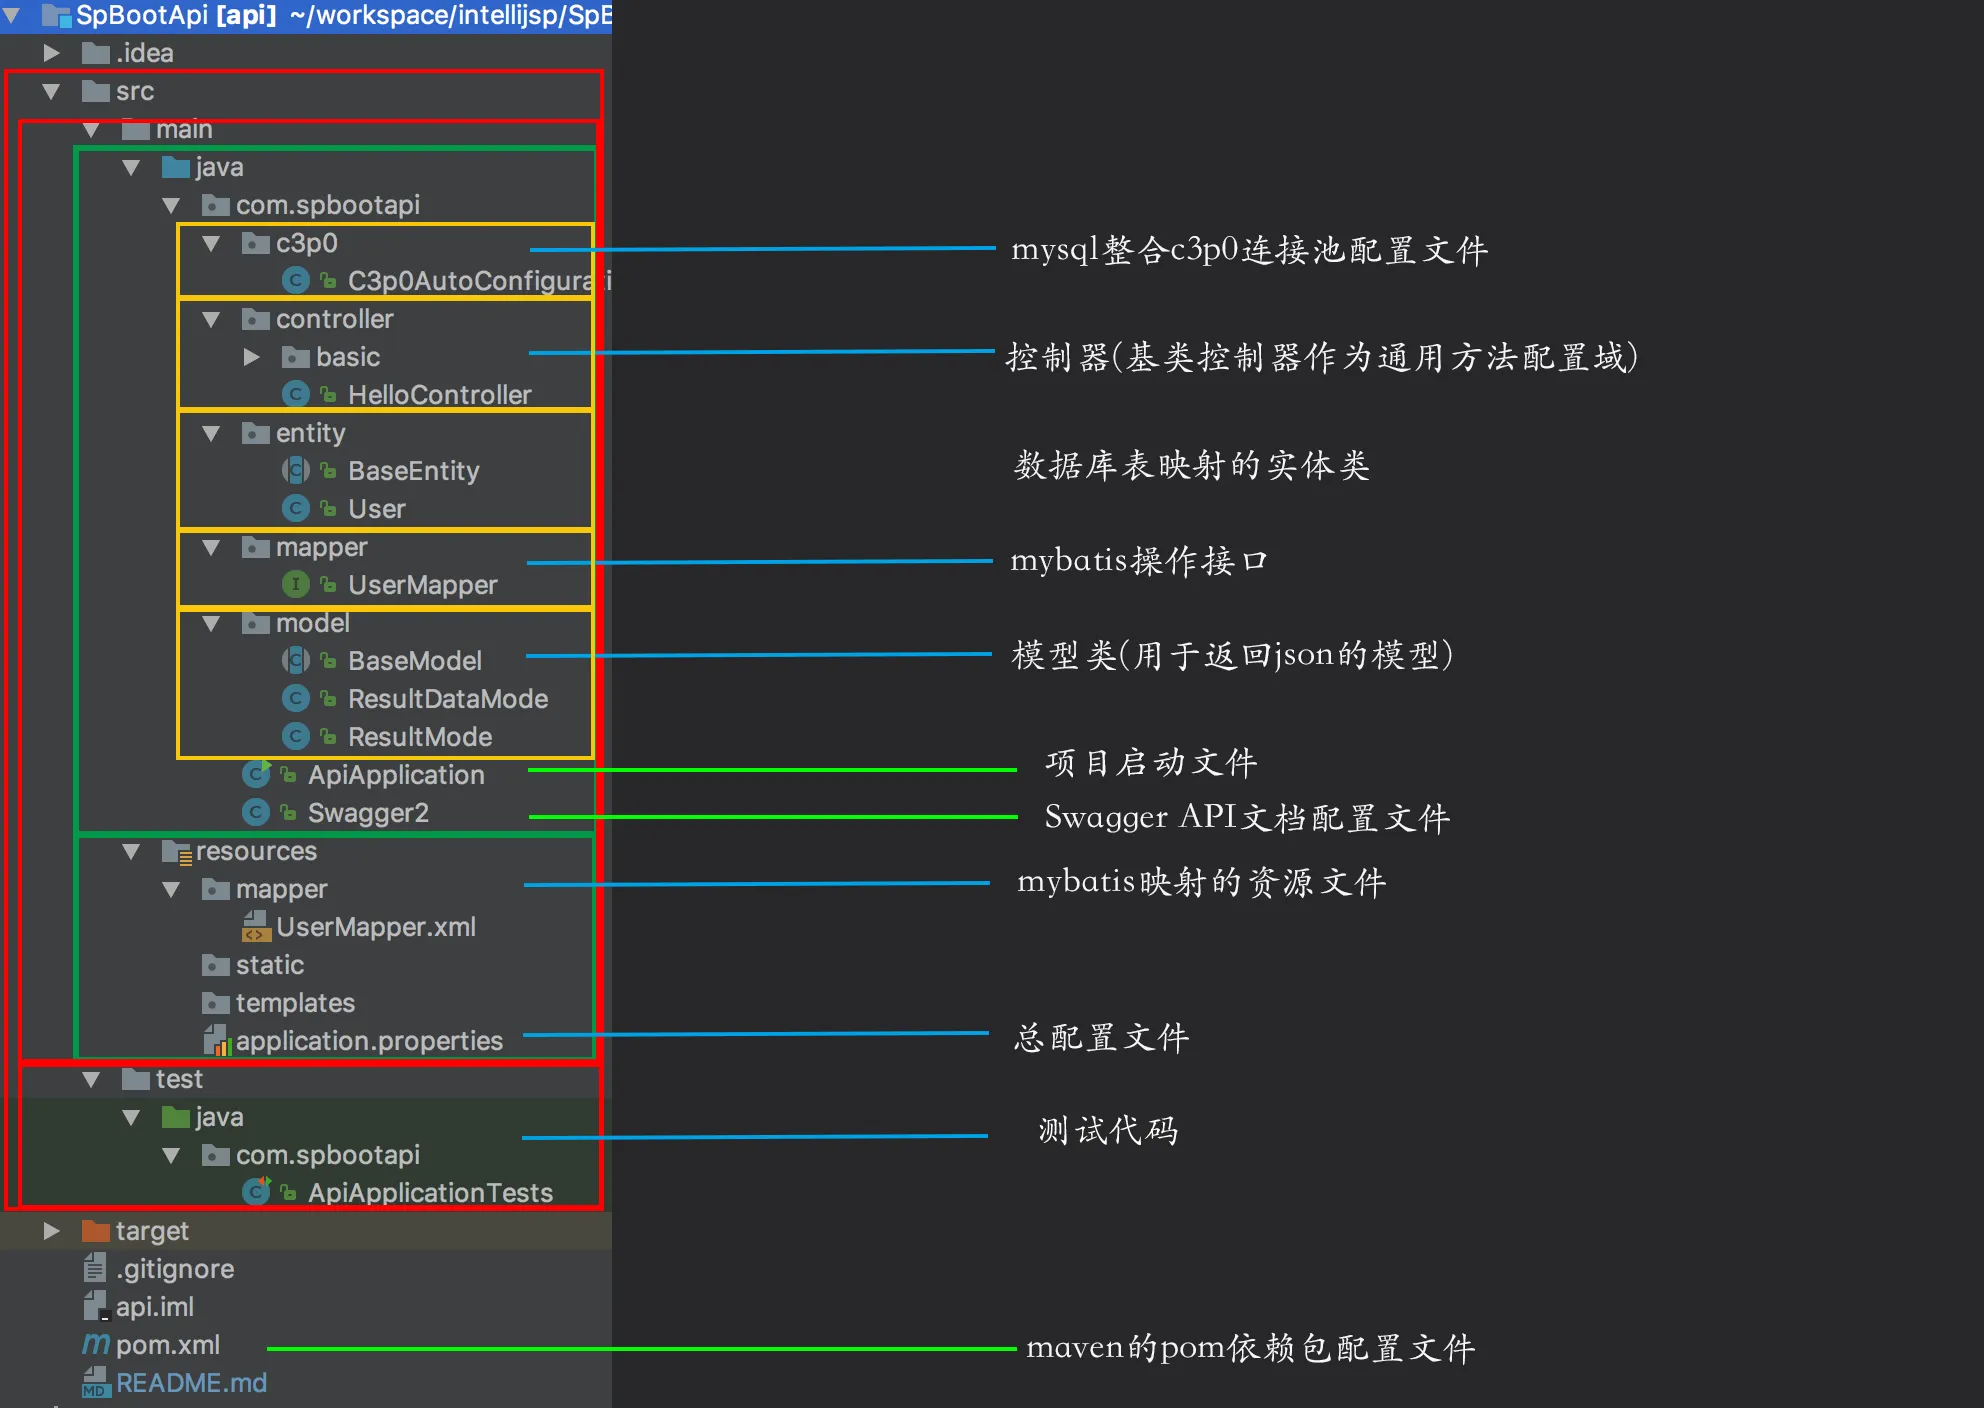Select the test folder row

[306, 1079]
